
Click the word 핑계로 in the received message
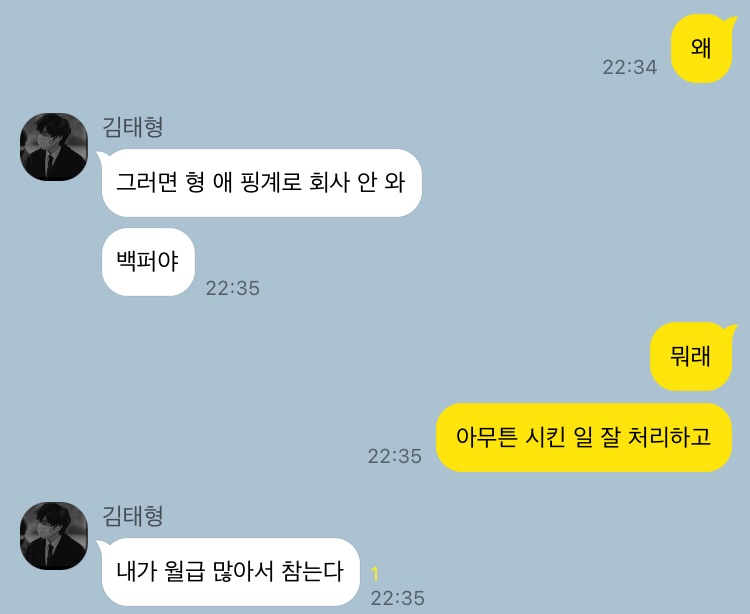point(271,183)
